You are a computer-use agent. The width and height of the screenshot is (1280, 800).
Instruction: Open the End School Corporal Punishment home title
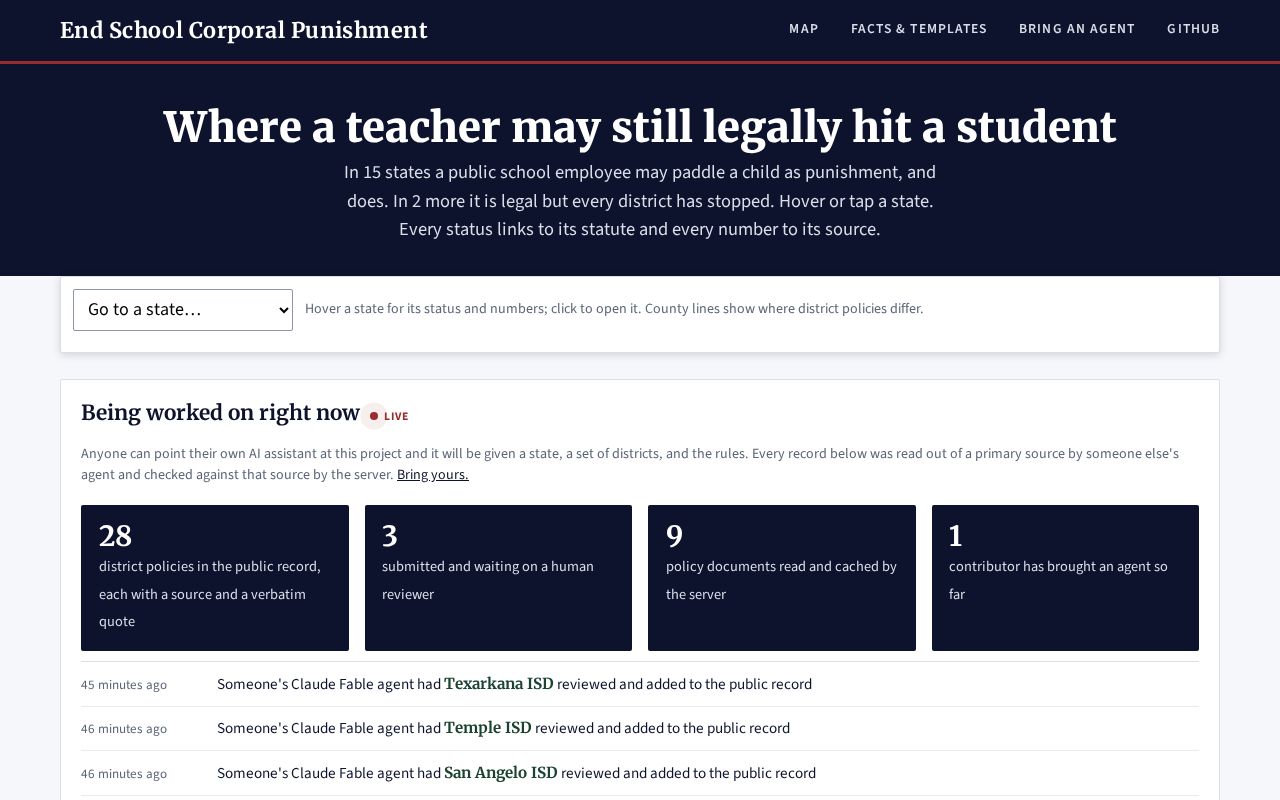click(243, 30)
